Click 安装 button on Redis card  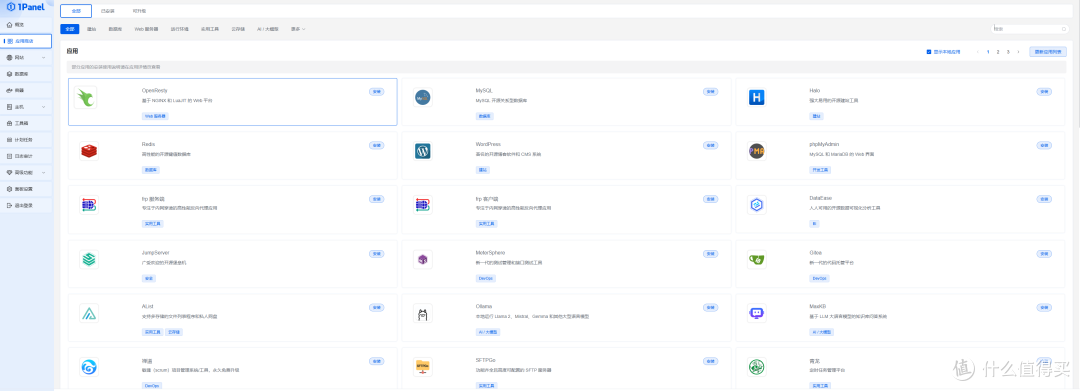pos(377,145)
